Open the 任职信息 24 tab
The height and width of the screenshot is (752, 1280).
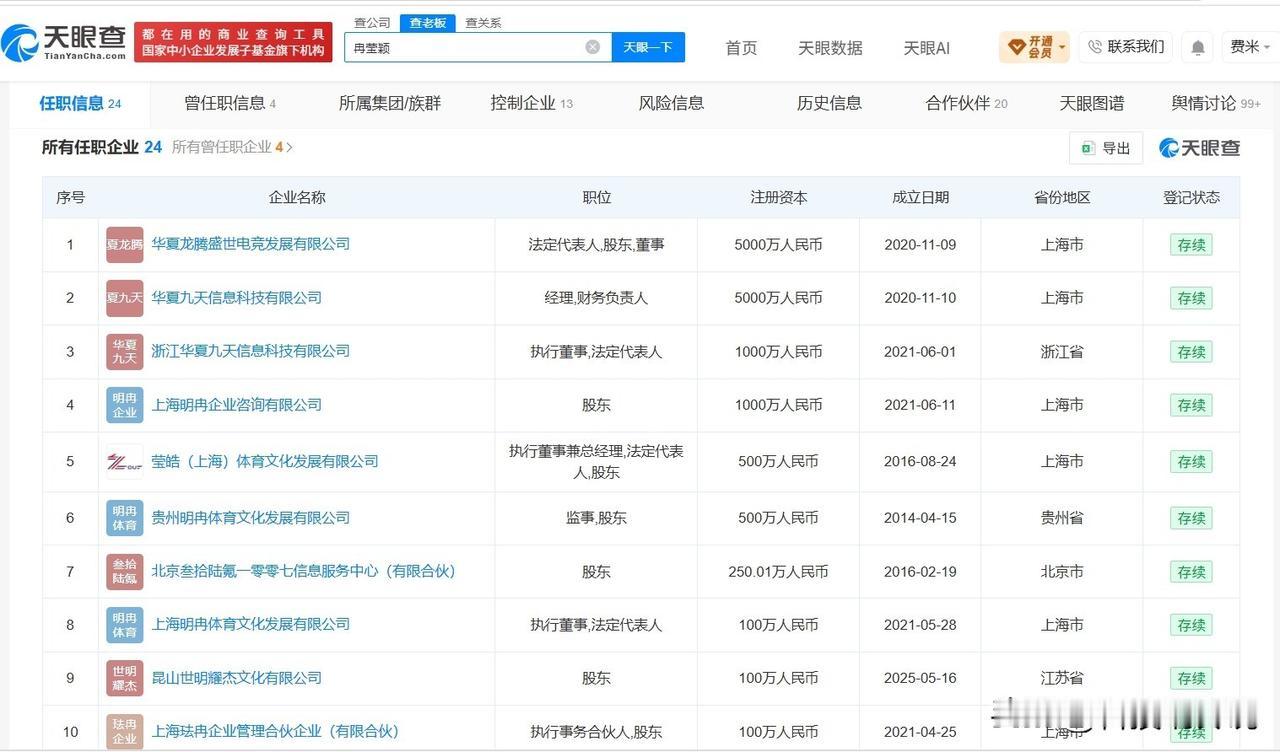(x=80, y=103)
